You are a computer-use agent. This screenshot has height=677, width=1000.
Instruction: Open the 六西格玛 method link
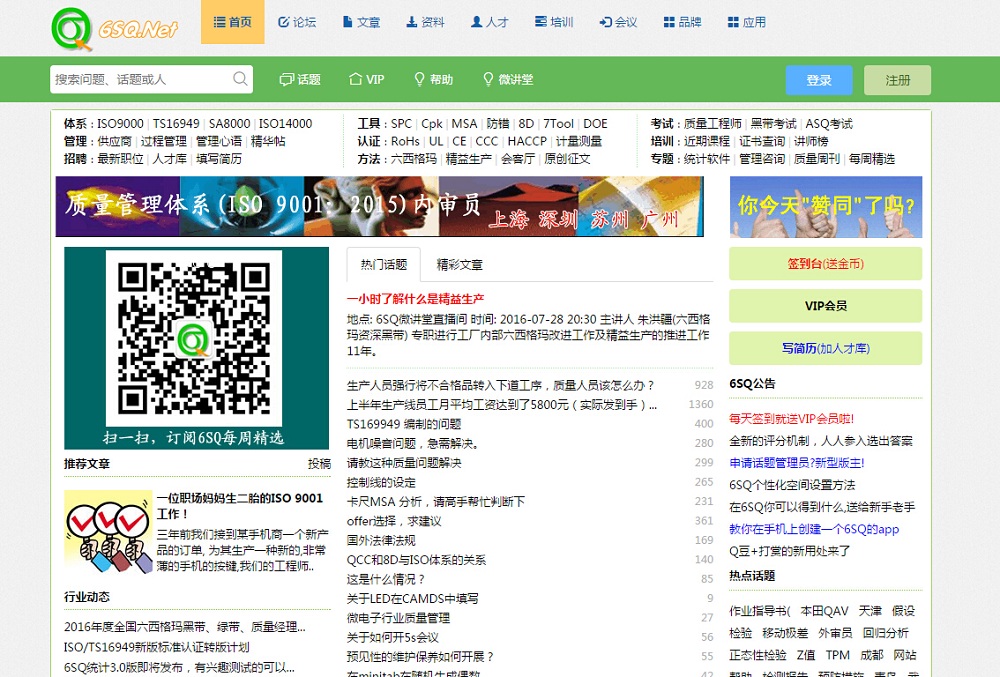coord(413,159)
